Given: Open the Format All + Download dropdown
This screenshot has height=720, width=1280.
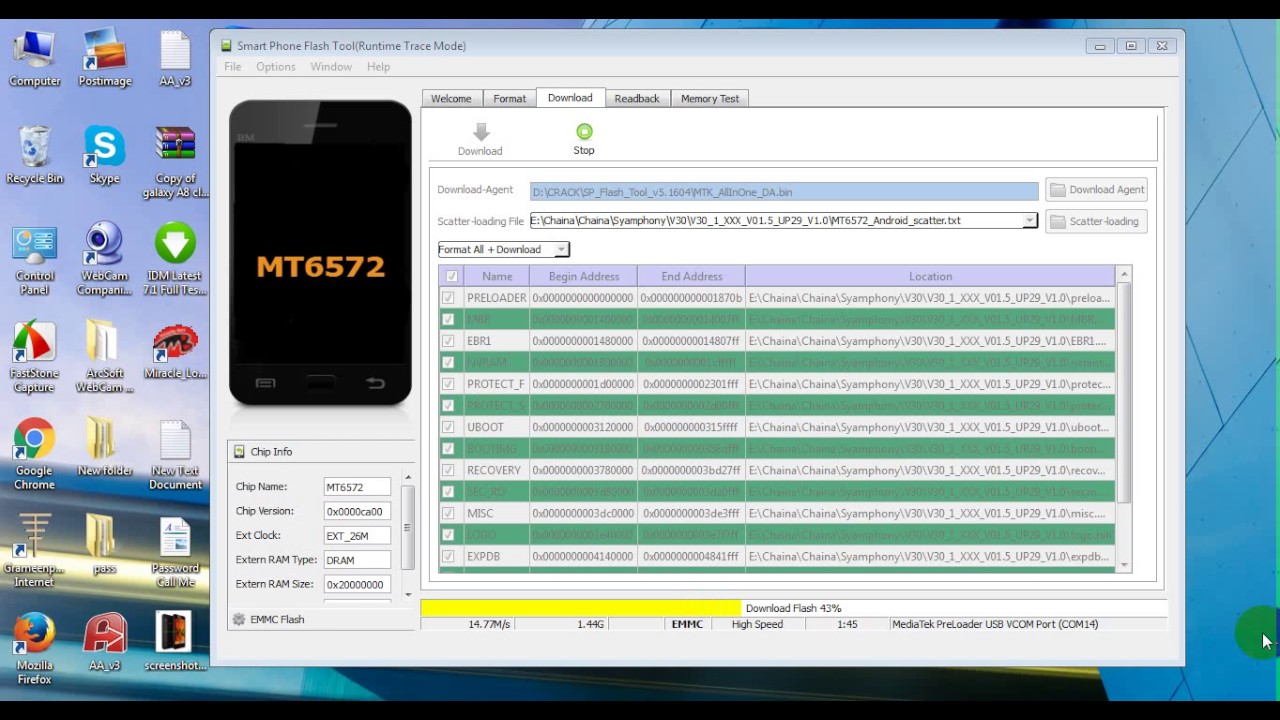Looking at the screenshot, I should pos(503,250).
